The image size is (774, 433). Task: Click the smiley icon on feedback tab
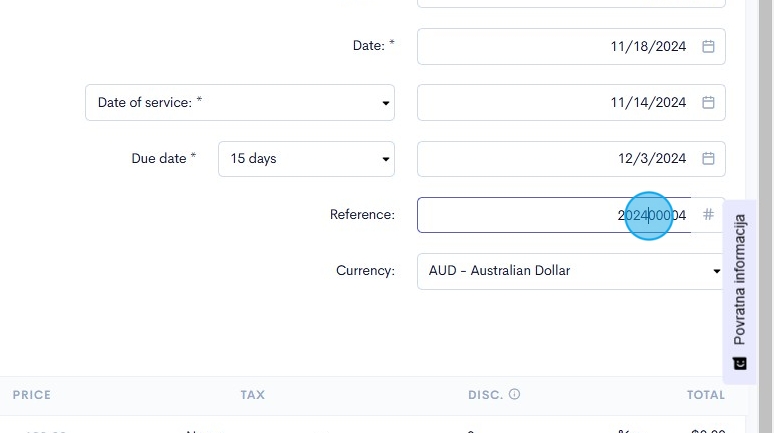click(x=740, y=363)
